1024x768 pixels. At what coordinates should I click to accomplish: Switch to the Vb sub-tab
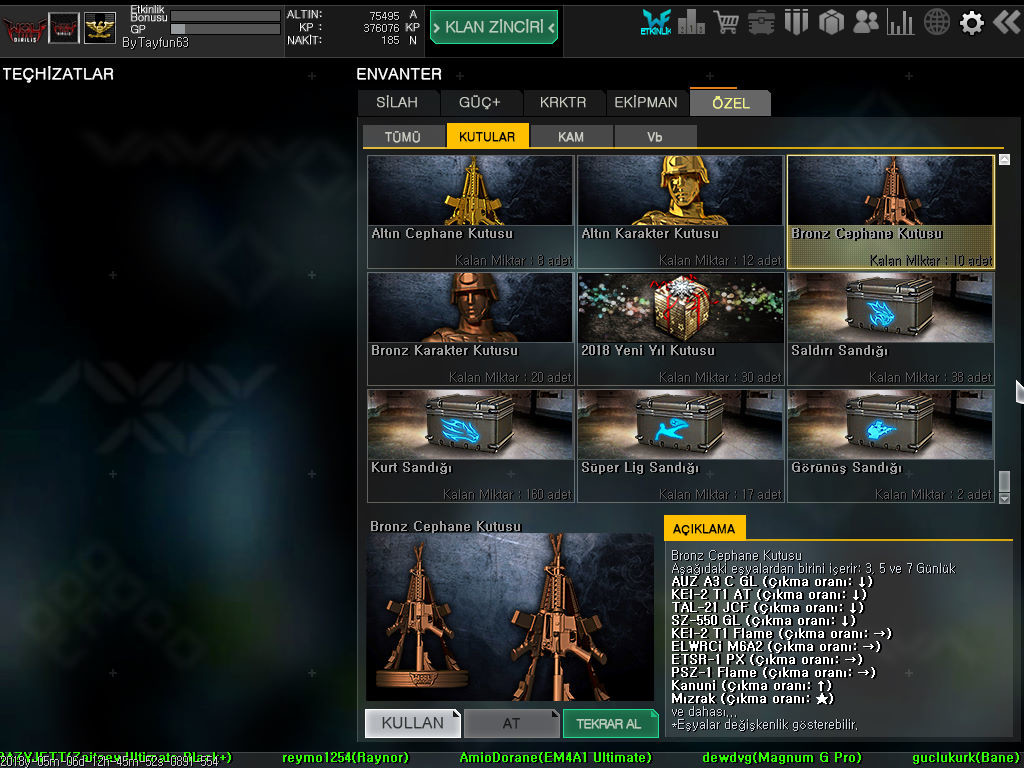[x=655, y=136]
